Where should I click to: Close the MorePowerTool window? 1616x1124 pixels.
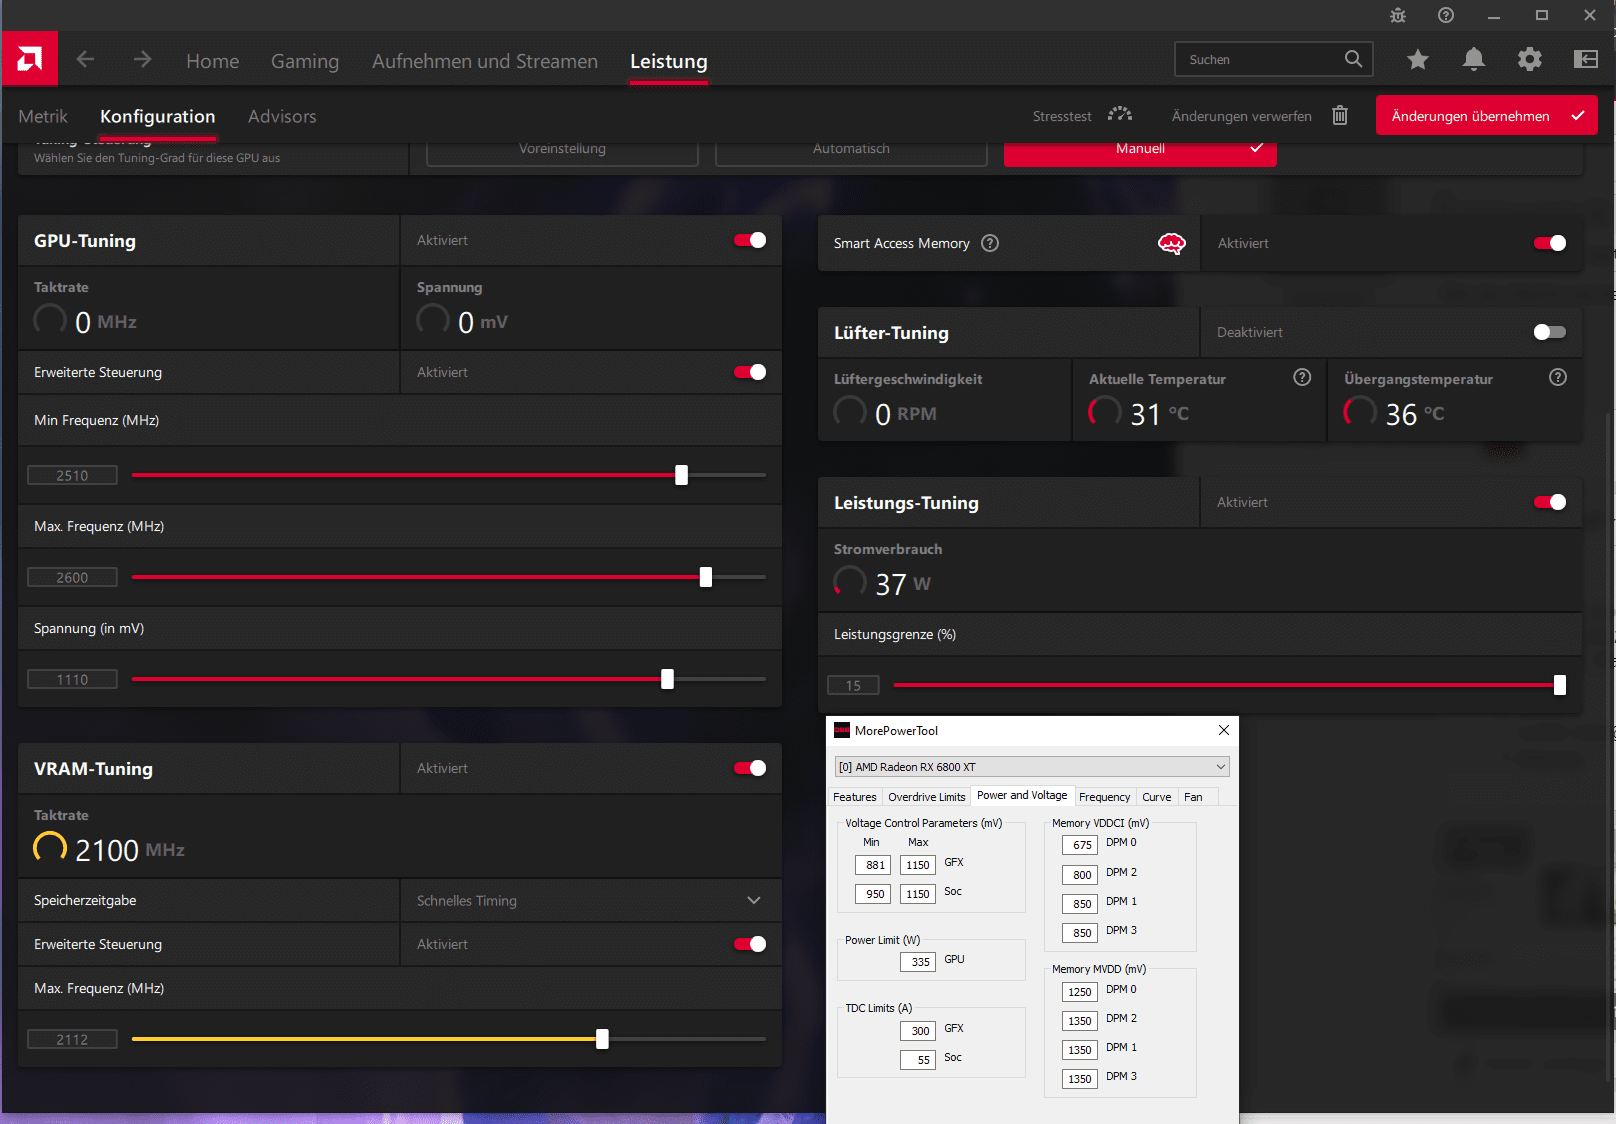tap(1224, 730)
